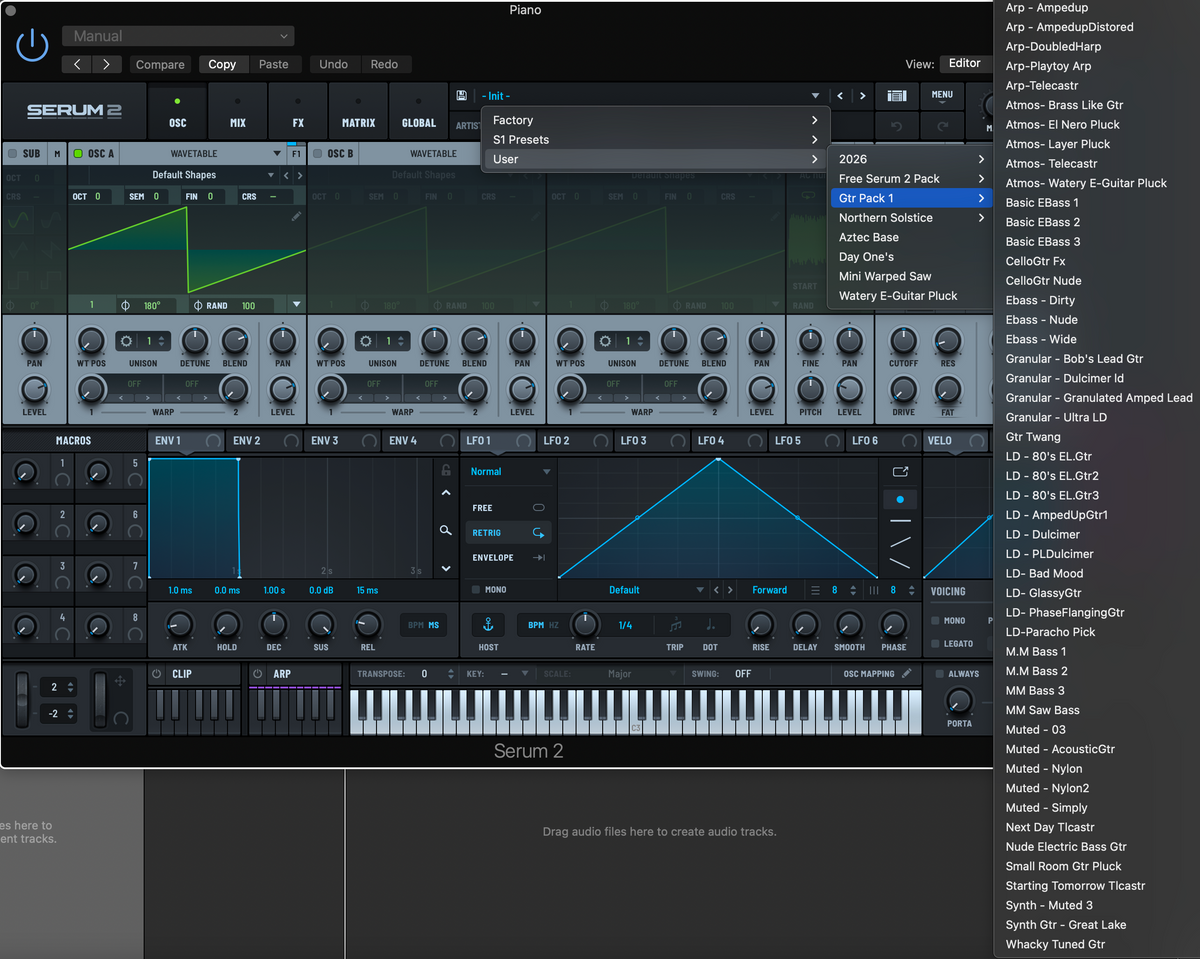Image resolution: width=1200 pixels, height=959 pixels.
Task: Click the LFO RATE knob
Action: click(x=585, y=625)
